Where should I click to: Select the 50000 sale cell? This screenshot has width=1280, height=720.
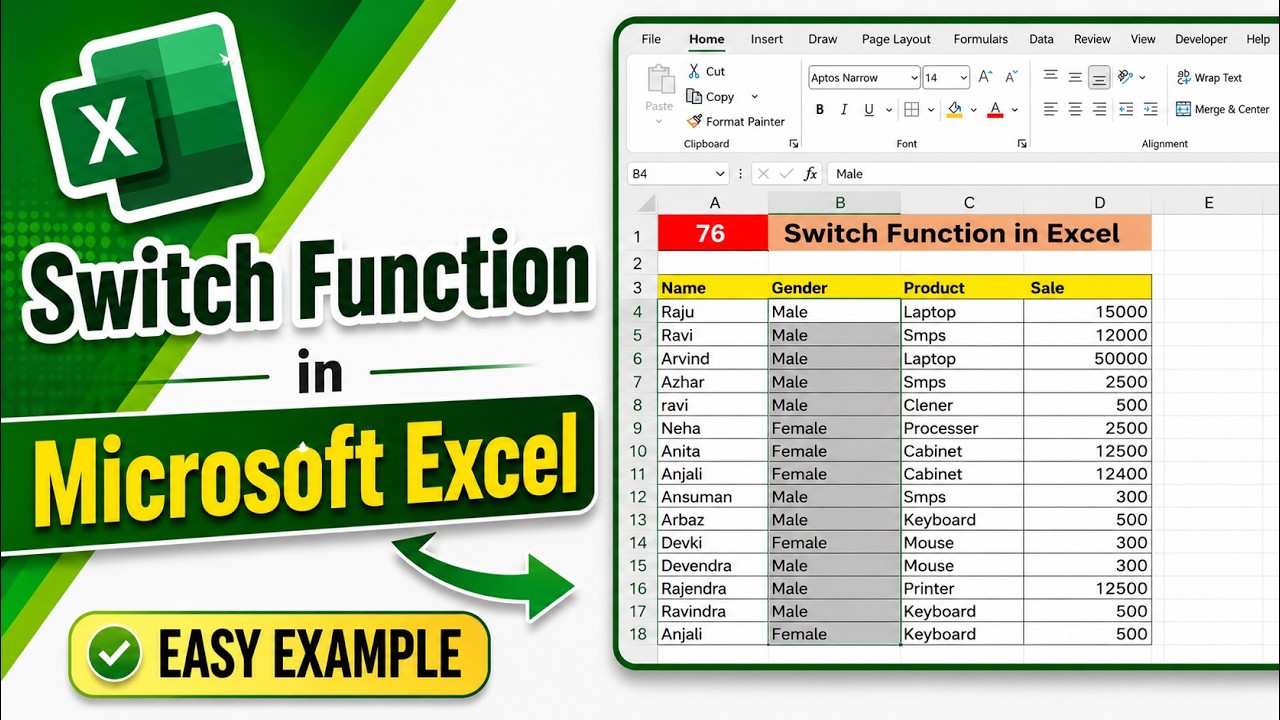click(x=1088, y=358)
